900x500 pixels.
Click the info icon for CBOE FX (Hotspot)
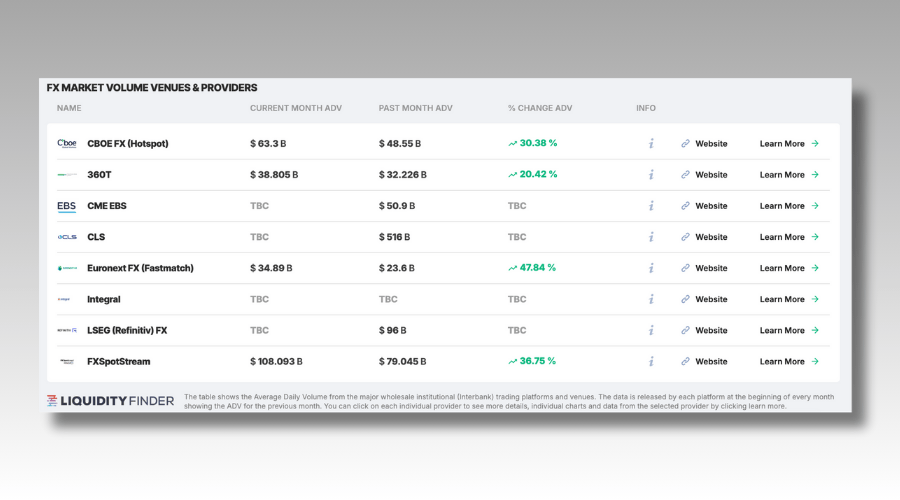tap(651, 143)
